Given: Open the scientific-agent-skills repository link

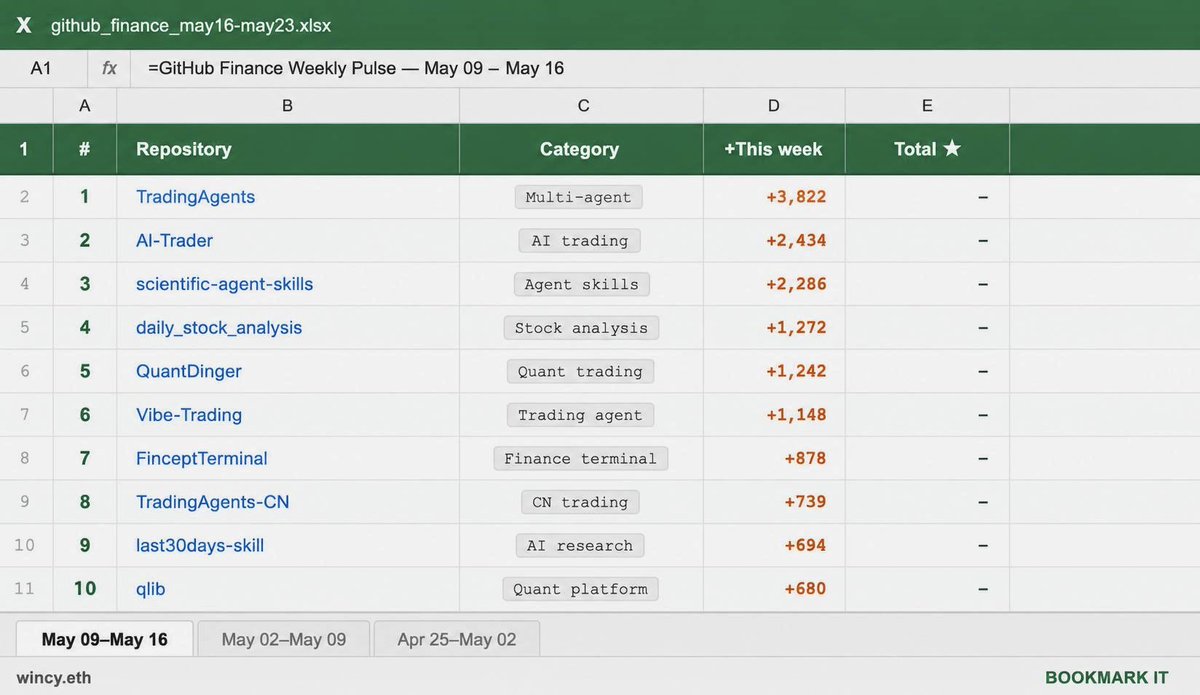Looking at the screenshot, I should pyautogui.click(x=224, y=284).
